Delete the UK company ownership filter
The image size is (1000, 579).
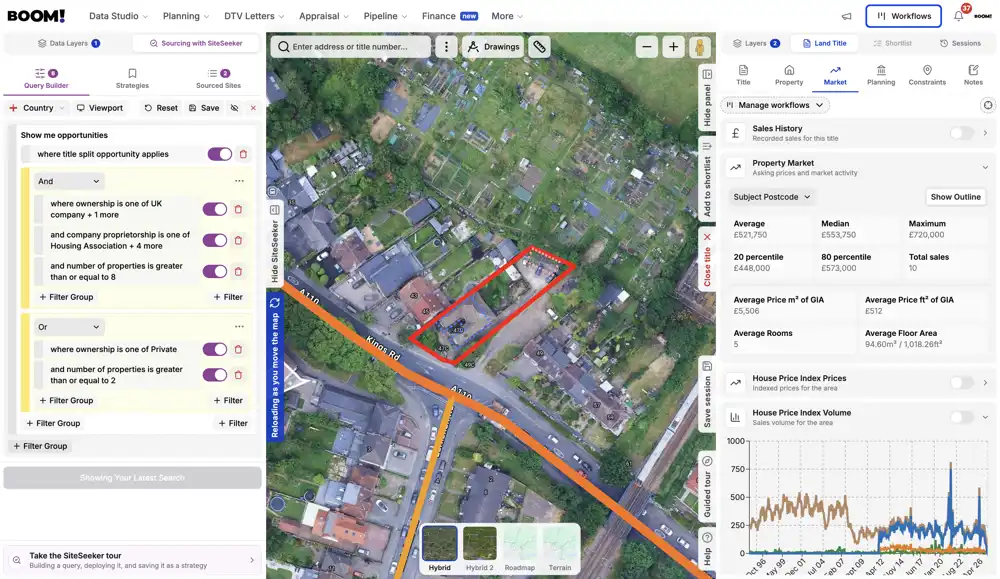click(x=239, y=209)
